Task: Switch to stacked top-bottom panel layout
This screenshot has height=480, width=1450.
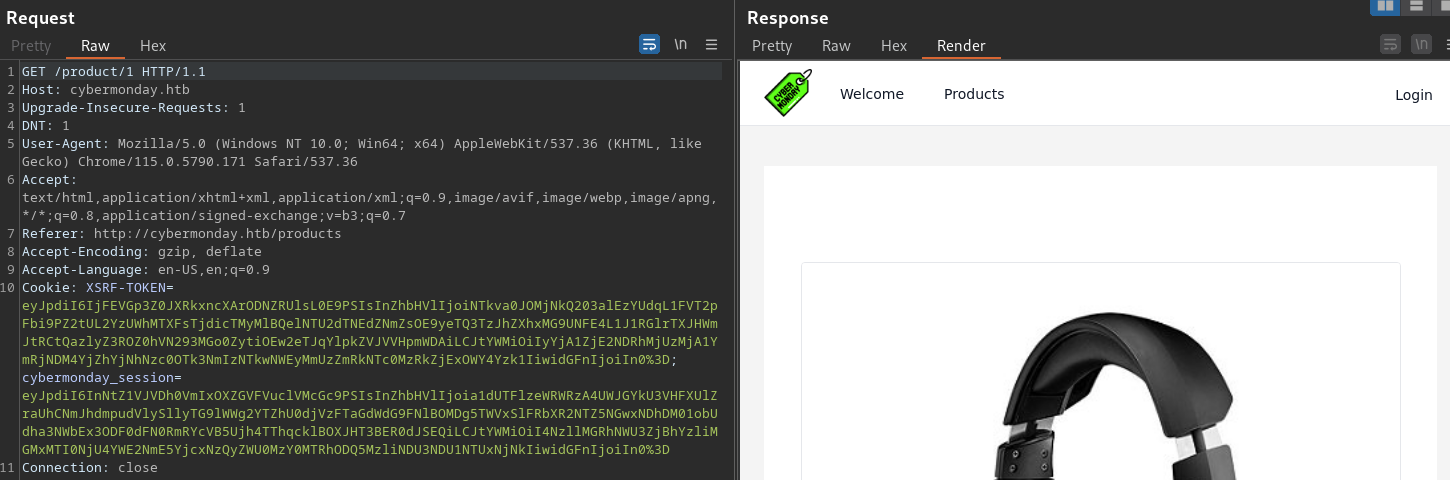Action: tap(1416, 6)
